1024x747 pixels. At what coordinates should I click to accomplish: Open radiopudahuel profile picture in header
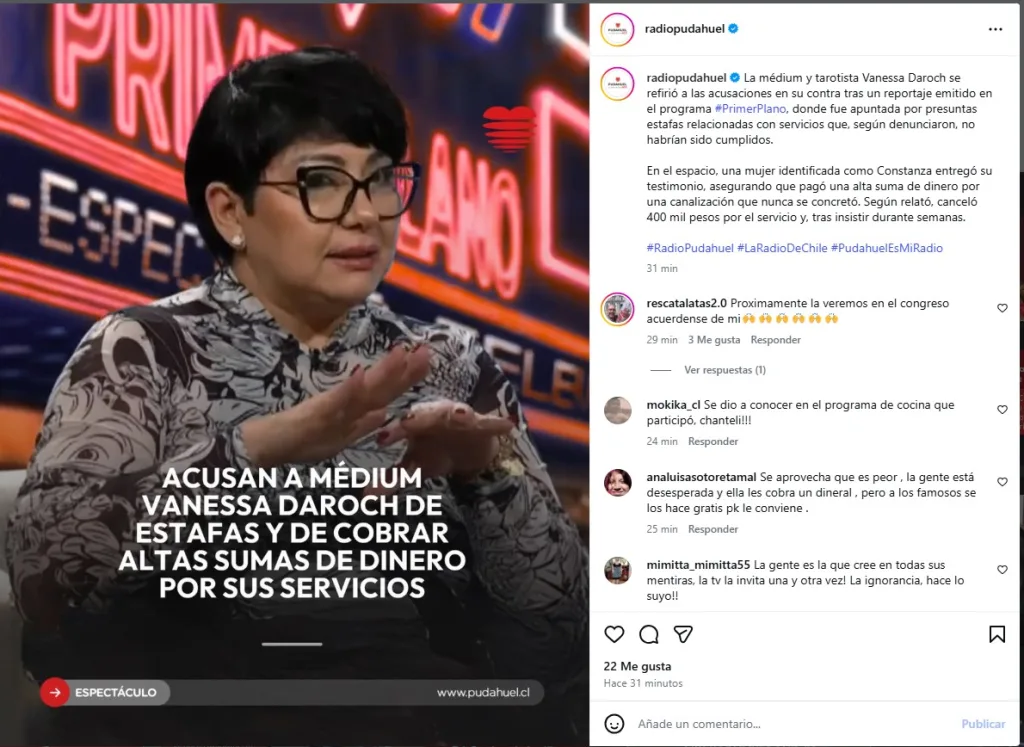pyautogui.click(x=617, y=29)
